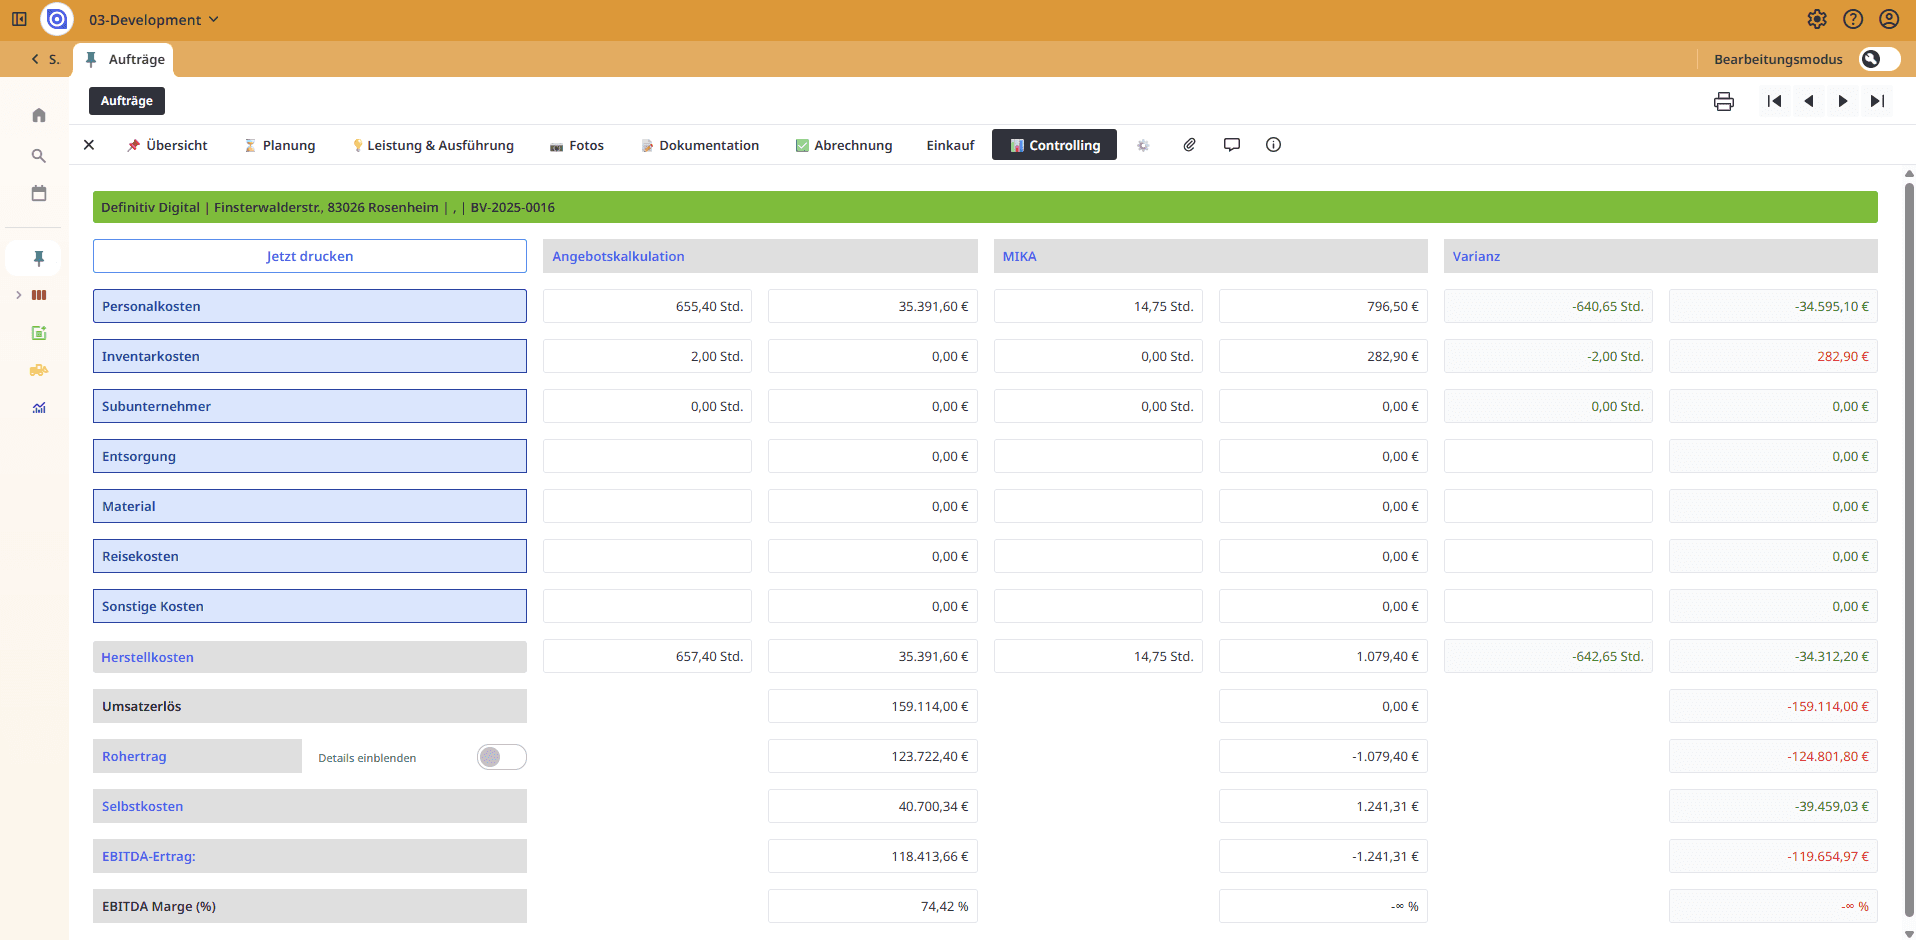Select the Home icon in the sidebar
The width and height of the screenshot is (1916, 940).
click(38, 115)
